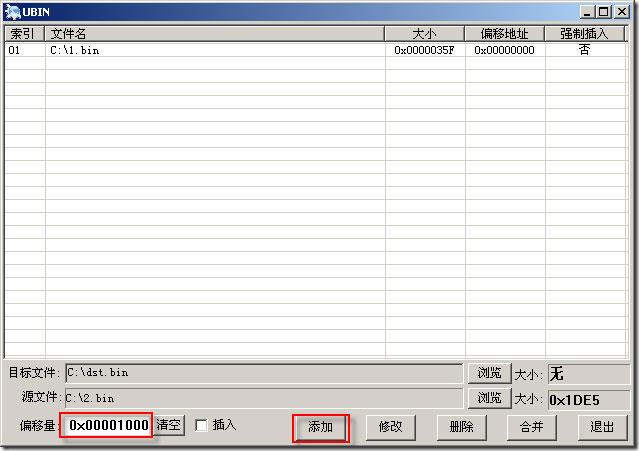Browse for the target file (目标文件)
This screenshot has width=639, height=451.
pyautogui.click(x=489, y=373)
